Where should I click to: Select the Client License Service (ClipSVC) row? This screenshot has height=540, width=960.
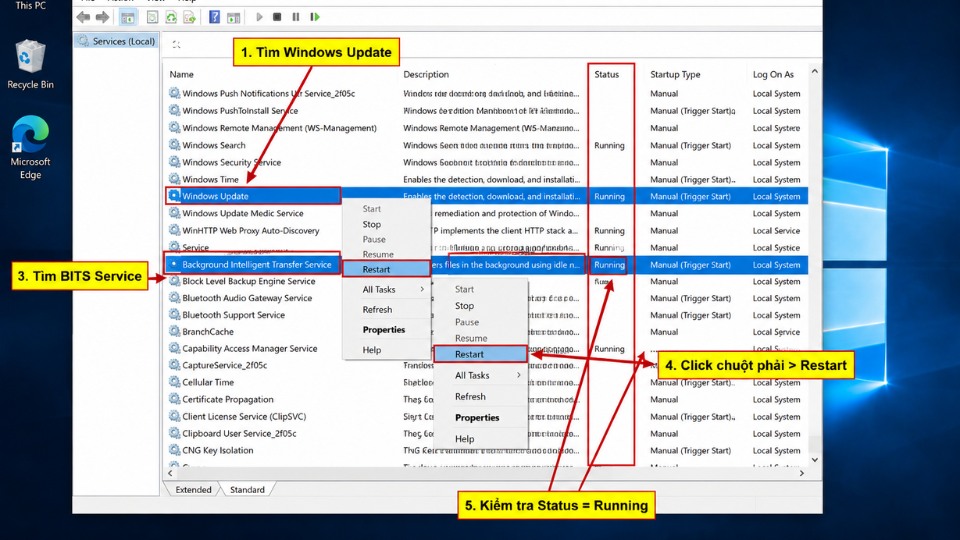tap(487, 416)
